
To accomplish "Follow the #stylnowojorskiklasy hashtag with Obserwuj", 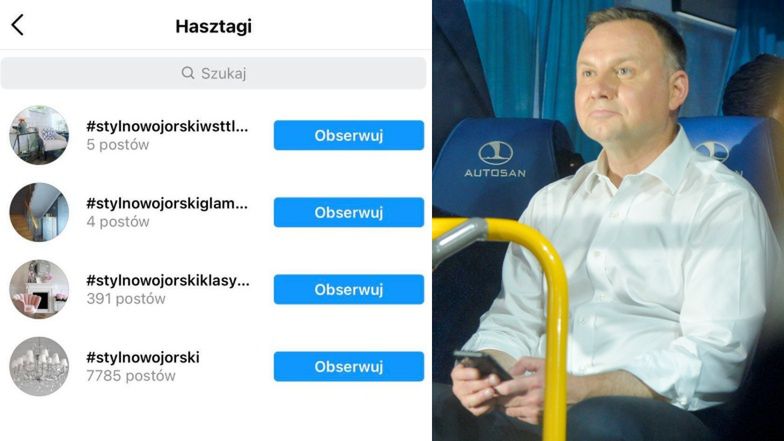I will (348, 289).
